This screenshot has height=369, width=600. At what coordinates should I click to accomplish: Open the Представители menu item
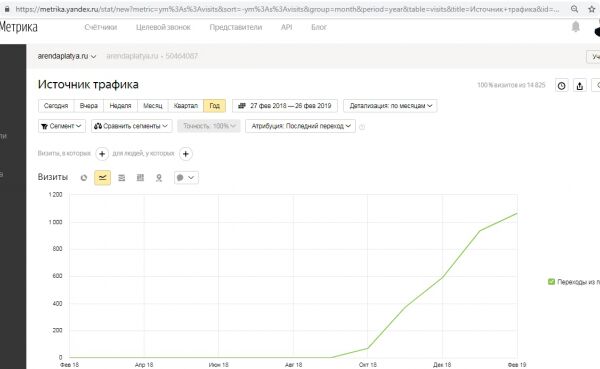click(x=236, y=27)
